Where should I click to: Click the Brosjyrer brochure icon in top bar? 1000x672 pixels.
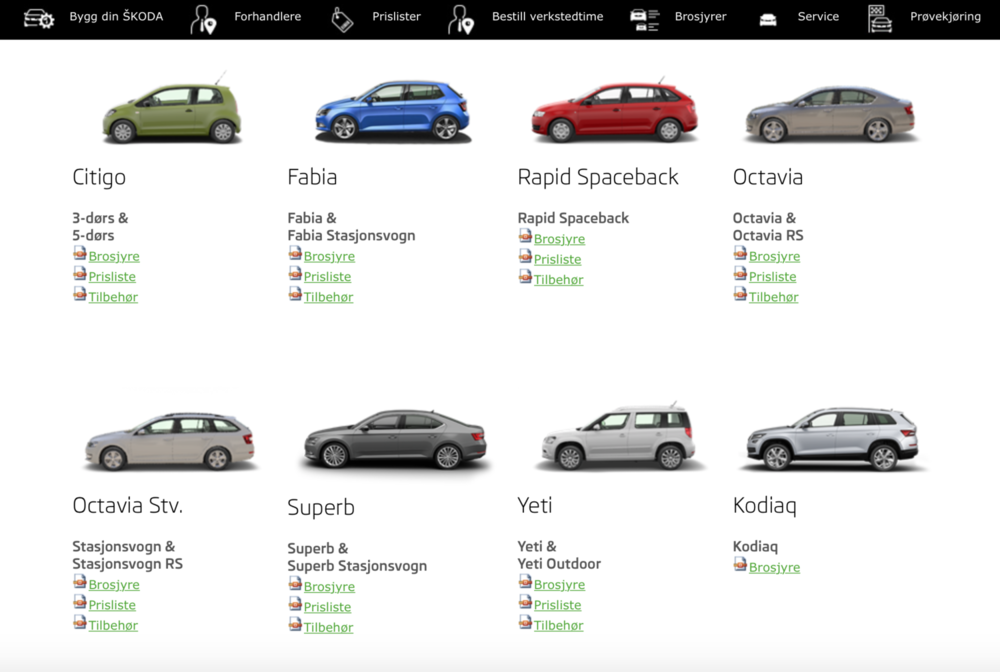tap(645, 19)
